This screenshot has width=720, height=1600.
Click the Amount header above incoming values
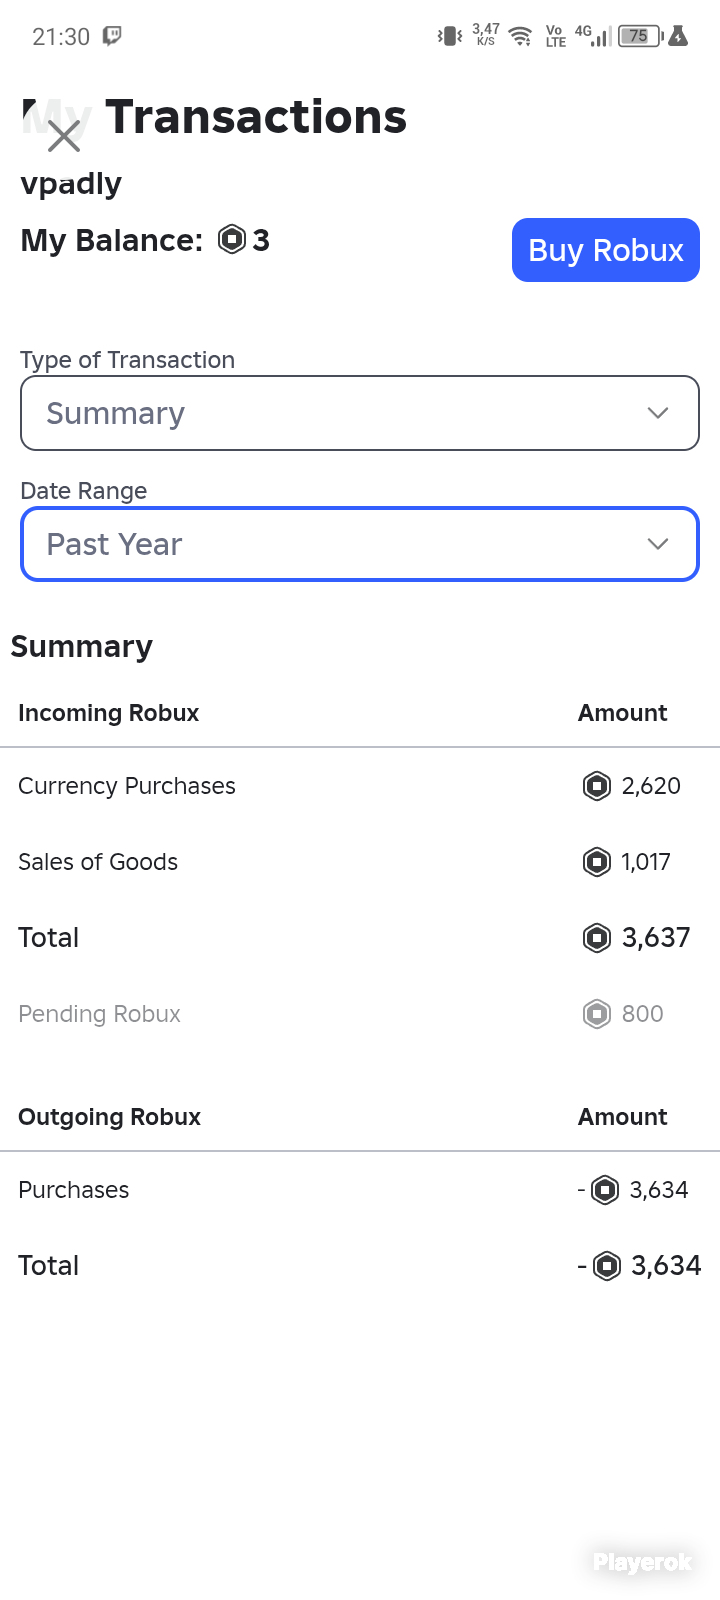pyautogui.click(x=623, y=713)
